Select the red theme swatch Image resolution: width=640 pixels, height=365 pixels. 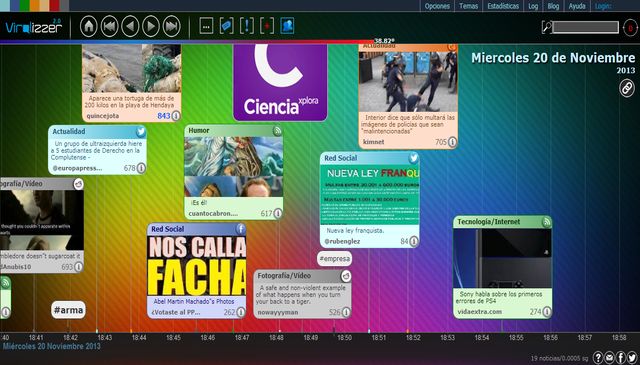click(54, 5)
